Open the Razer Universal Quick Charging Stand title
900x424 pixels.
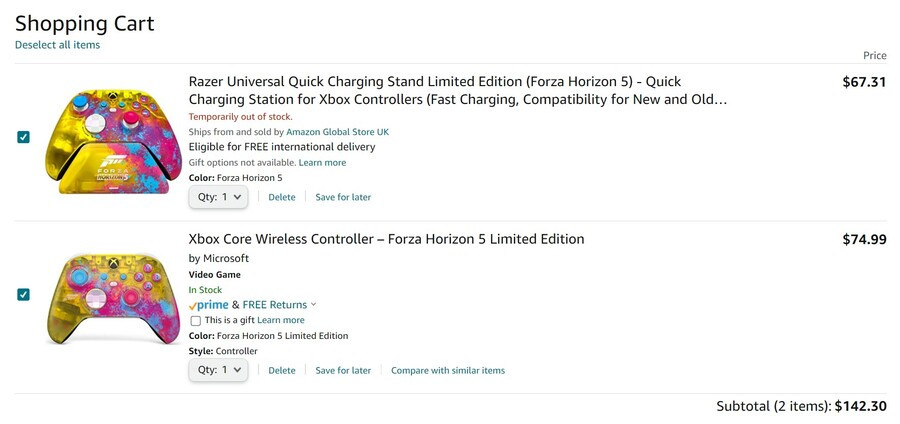click(458, 91)
